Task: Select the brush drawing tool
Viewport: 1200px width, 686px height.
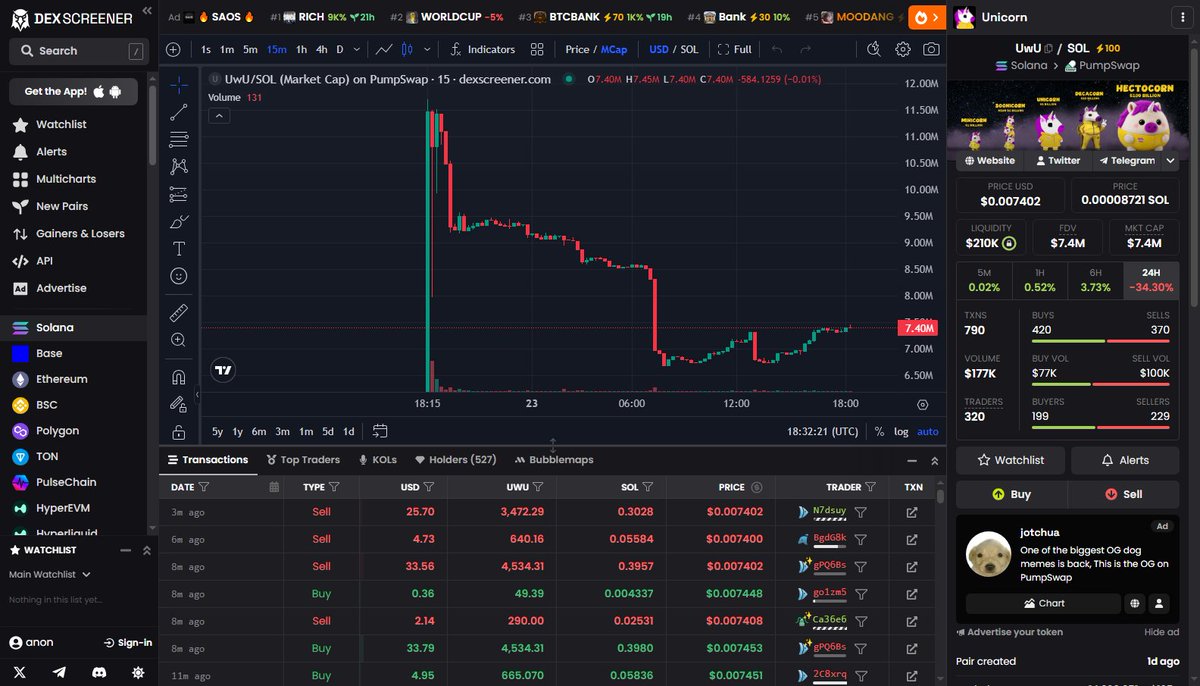Action: coord(179,221)
